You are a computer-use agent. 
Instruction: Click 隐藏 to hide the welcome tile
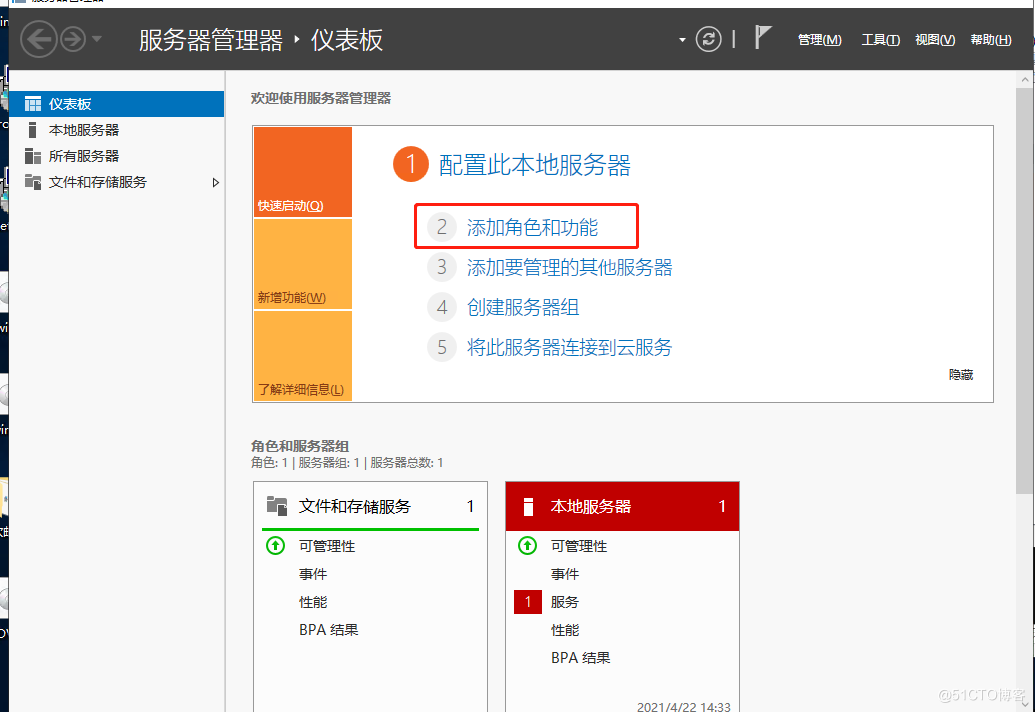(961, 375)
